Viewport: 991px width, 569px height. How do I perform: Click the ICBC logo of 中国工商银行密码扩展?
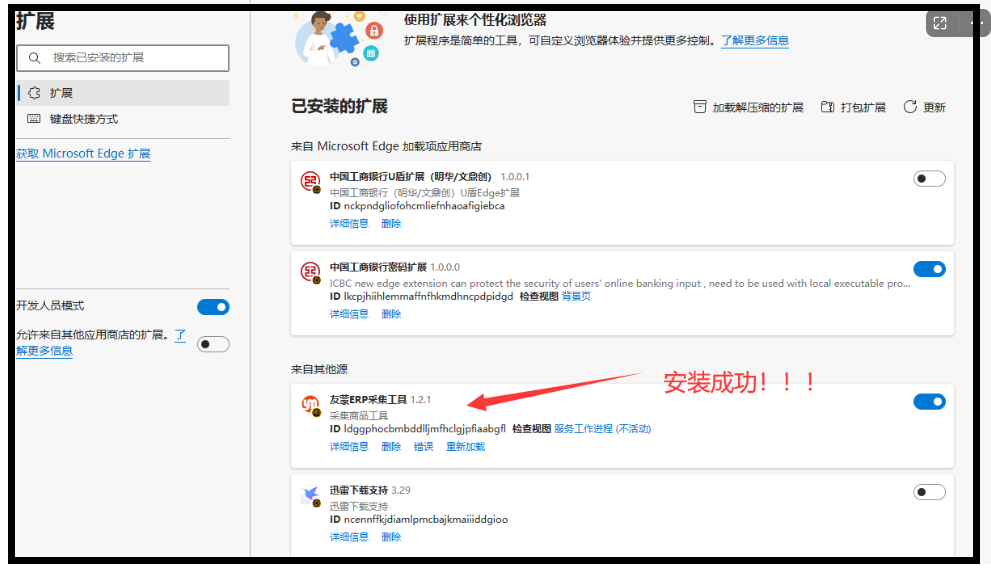(x=310, y=272)
